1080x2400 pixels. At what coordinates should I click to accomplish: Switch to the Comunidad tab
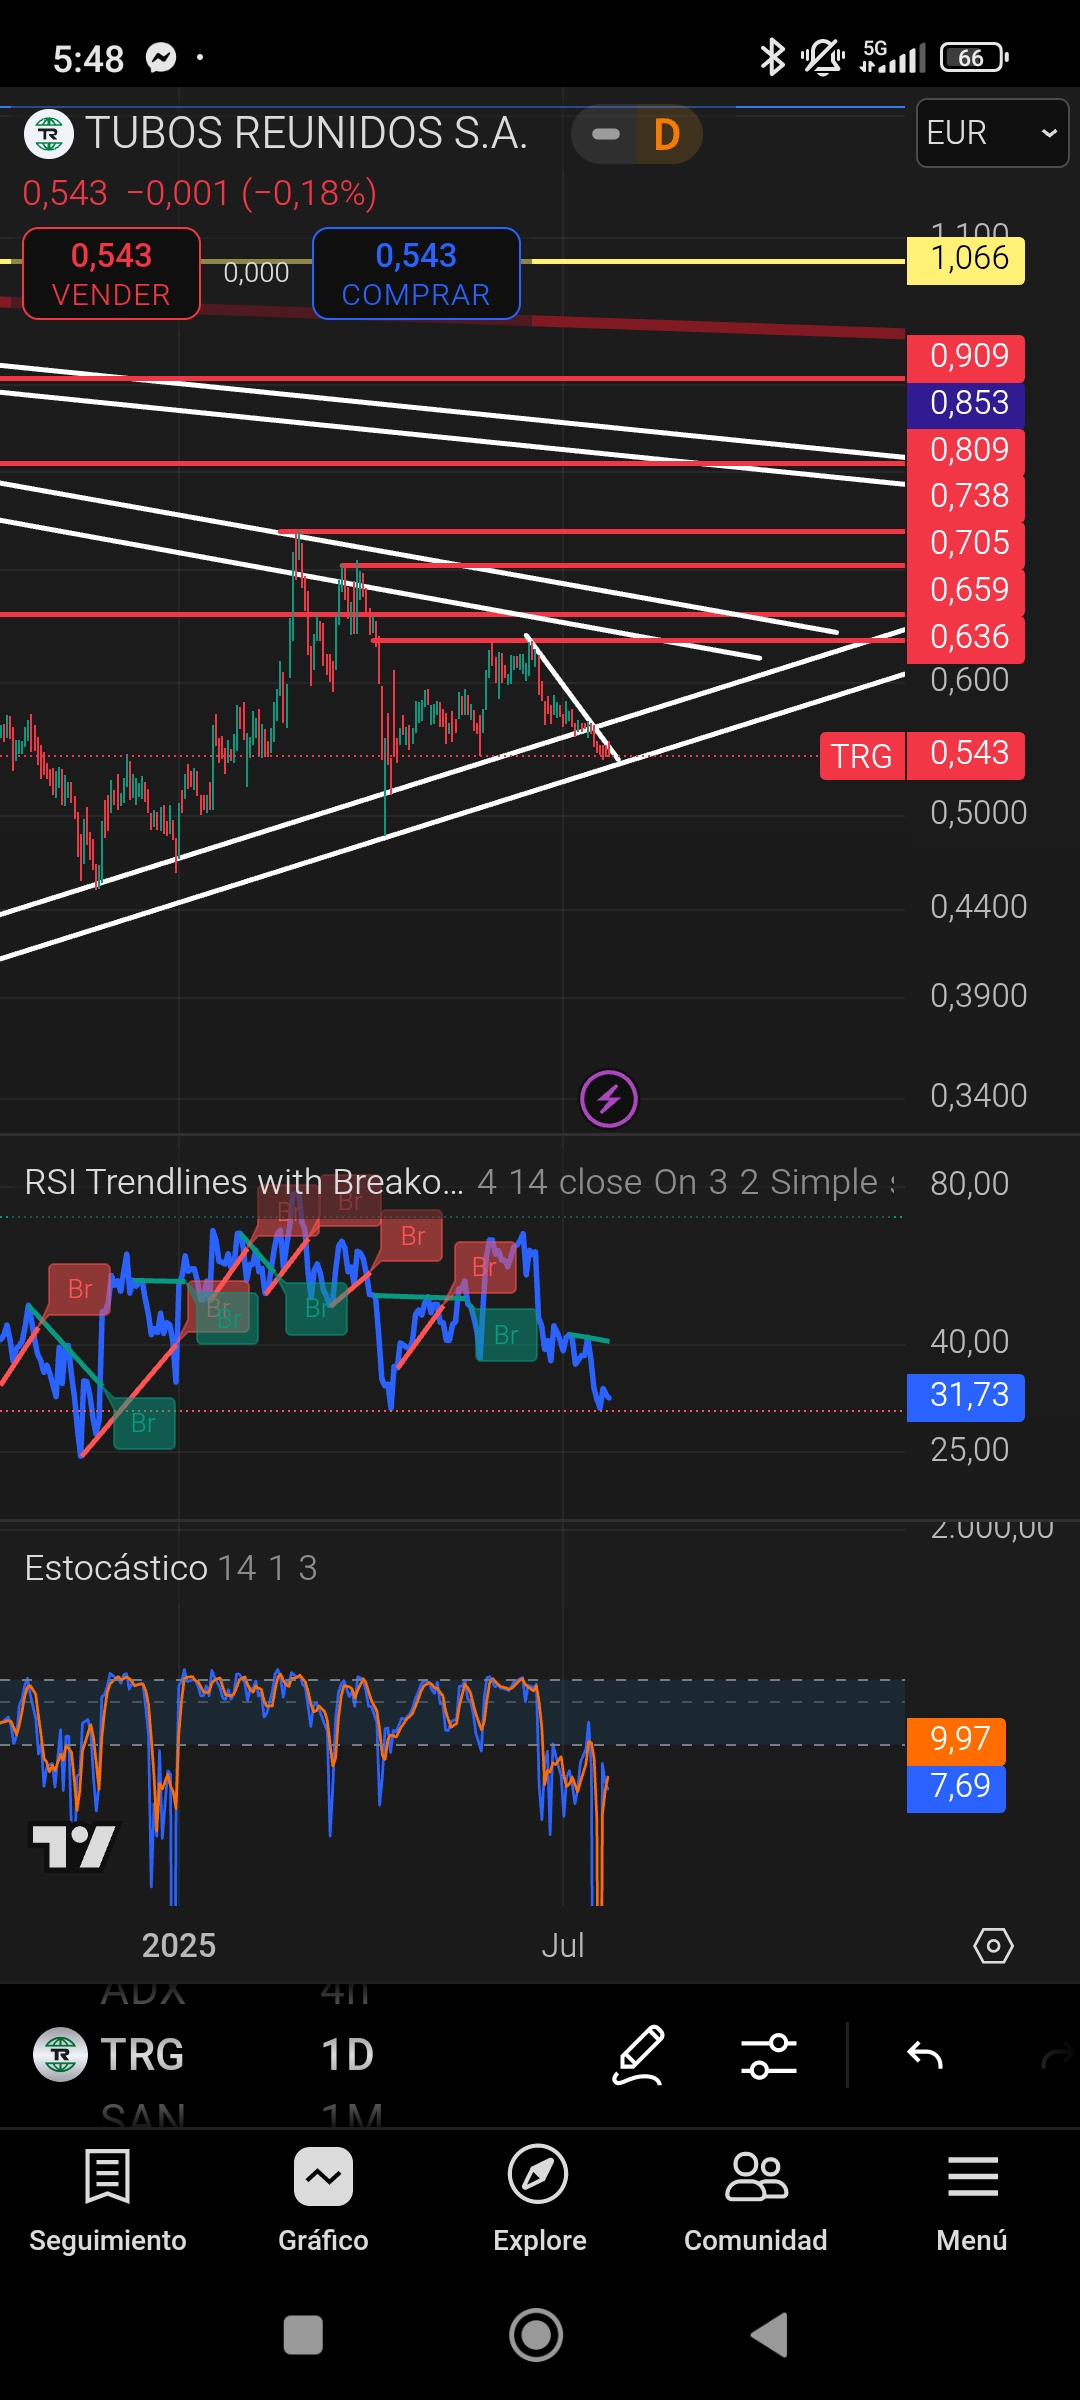tap(756, 2199)
